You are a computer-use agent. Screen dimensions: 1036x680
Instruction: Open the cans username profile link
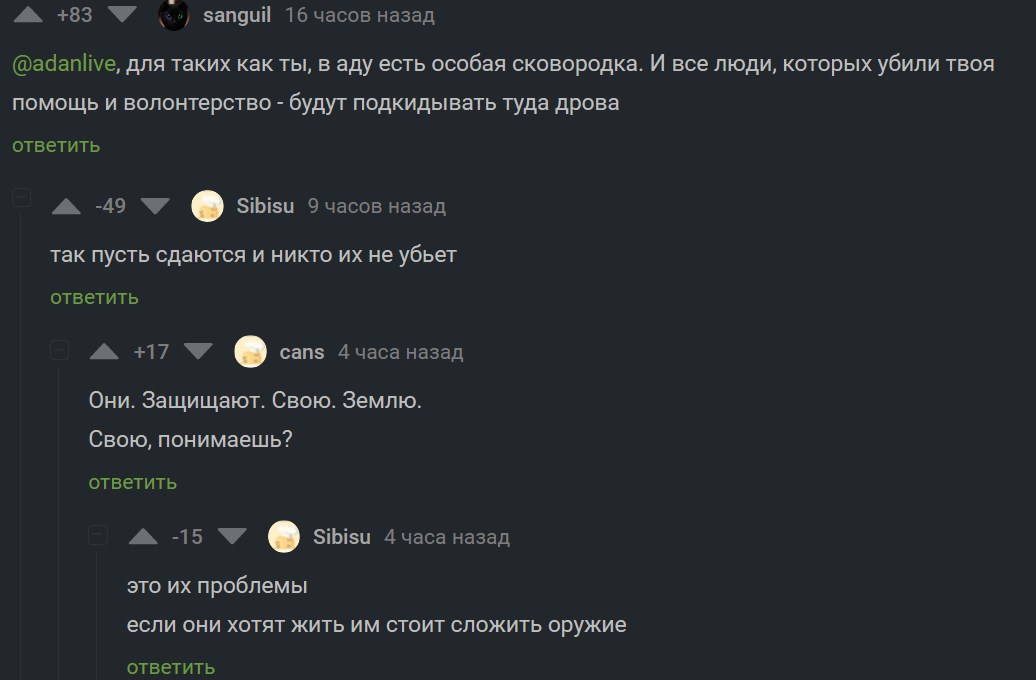[302, 352]
